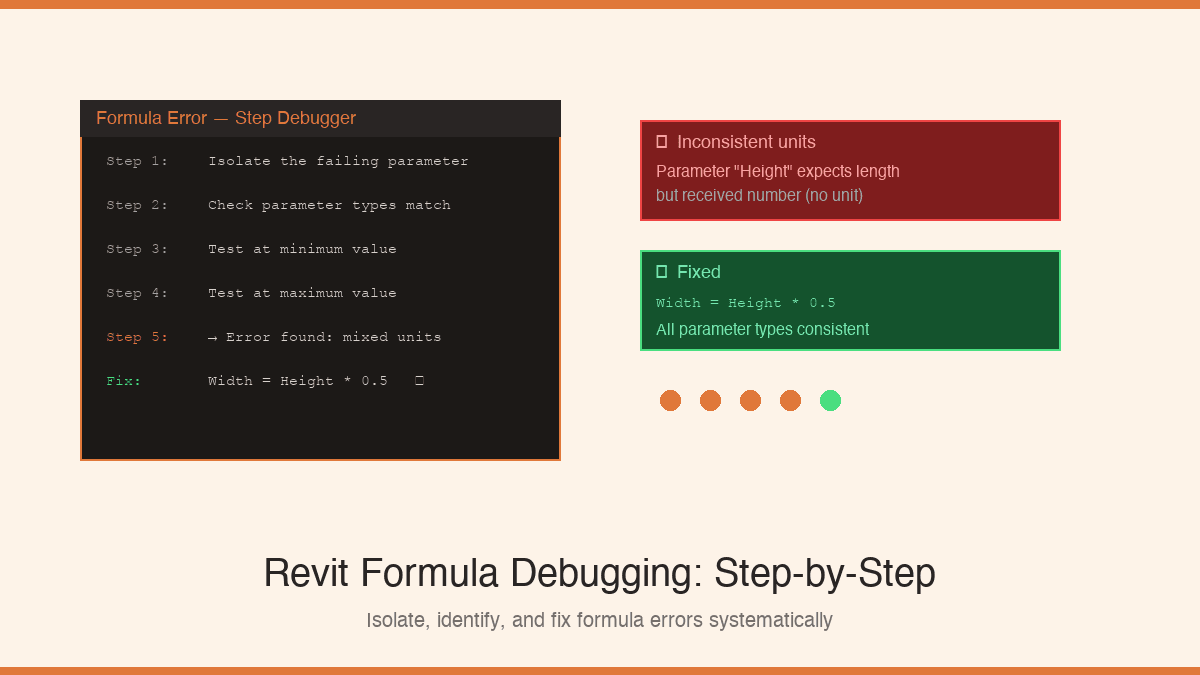Select the third orange progress dot

[x=750, y=400]
